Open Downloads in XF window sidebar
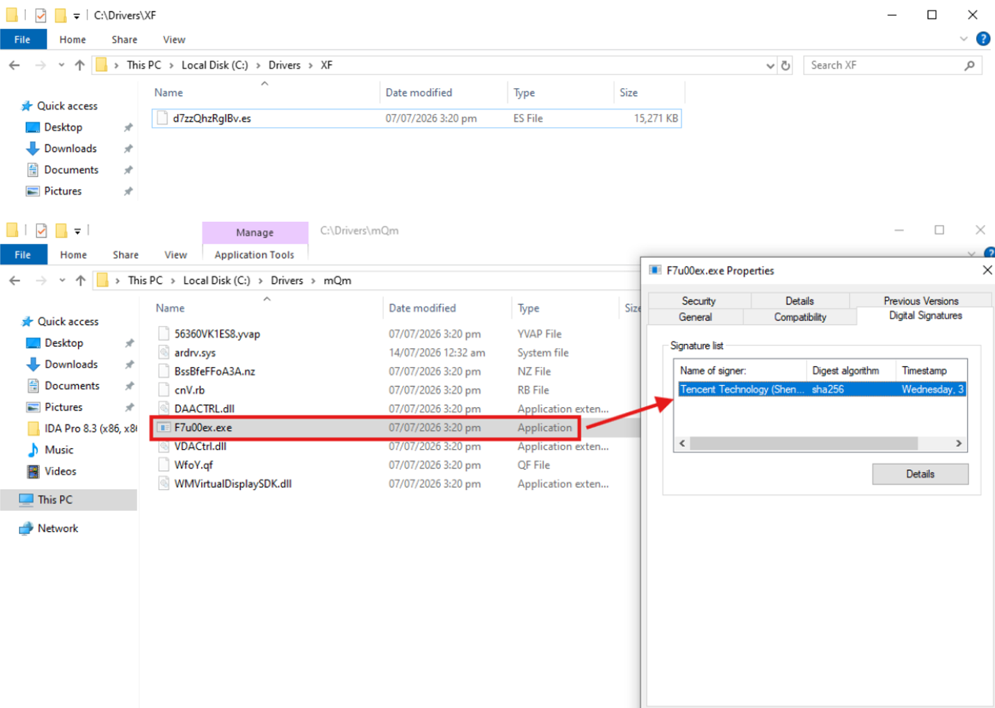995x708 pixels. click(70, 148)
